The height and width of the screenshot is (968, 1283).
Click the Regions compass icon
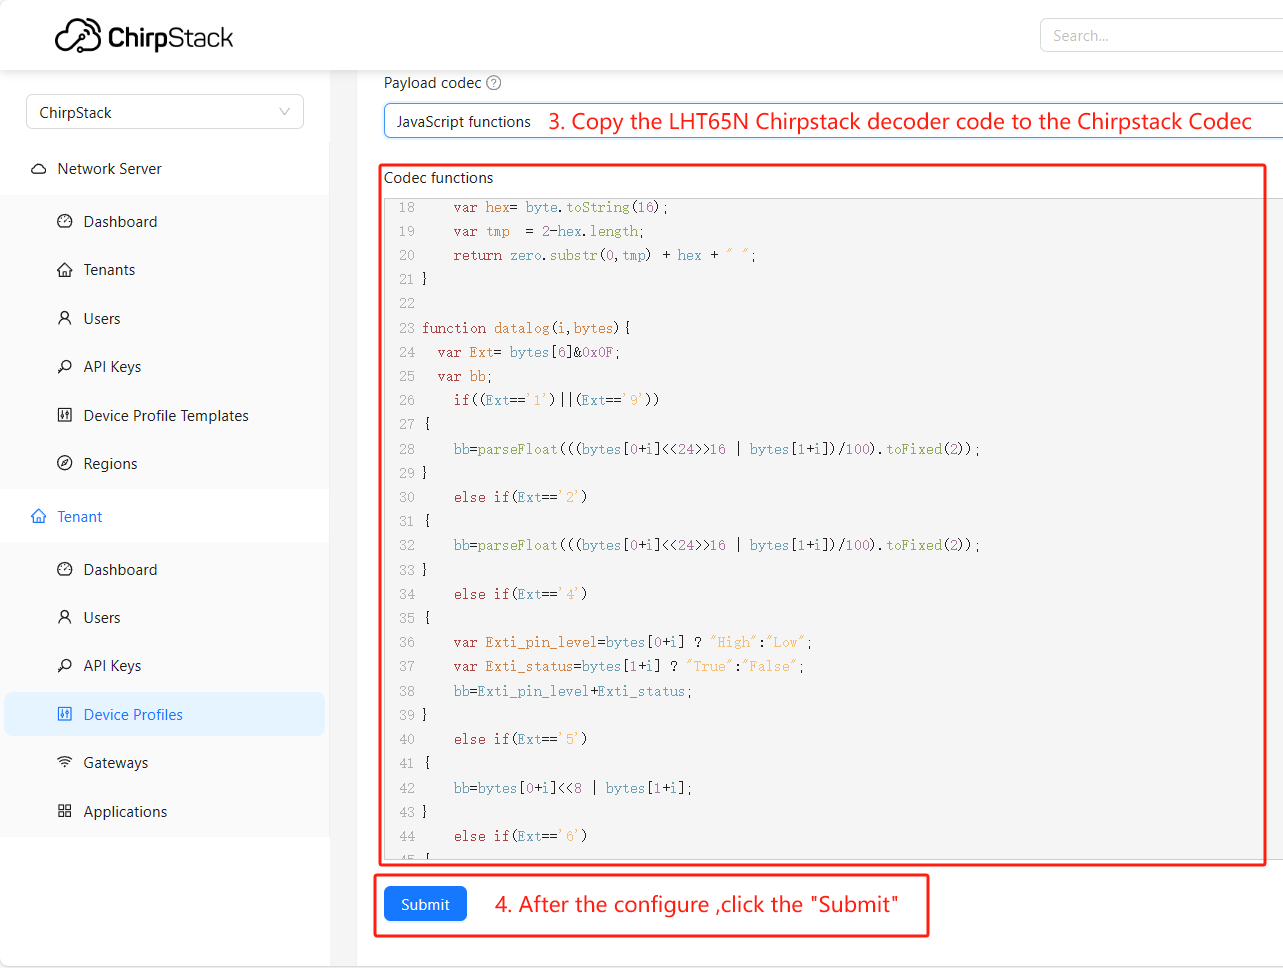65,464
